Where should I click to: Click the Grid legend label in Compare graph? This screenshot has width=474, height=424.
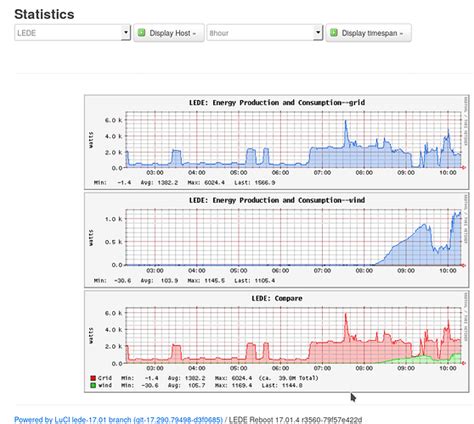[x=105, y=378]
